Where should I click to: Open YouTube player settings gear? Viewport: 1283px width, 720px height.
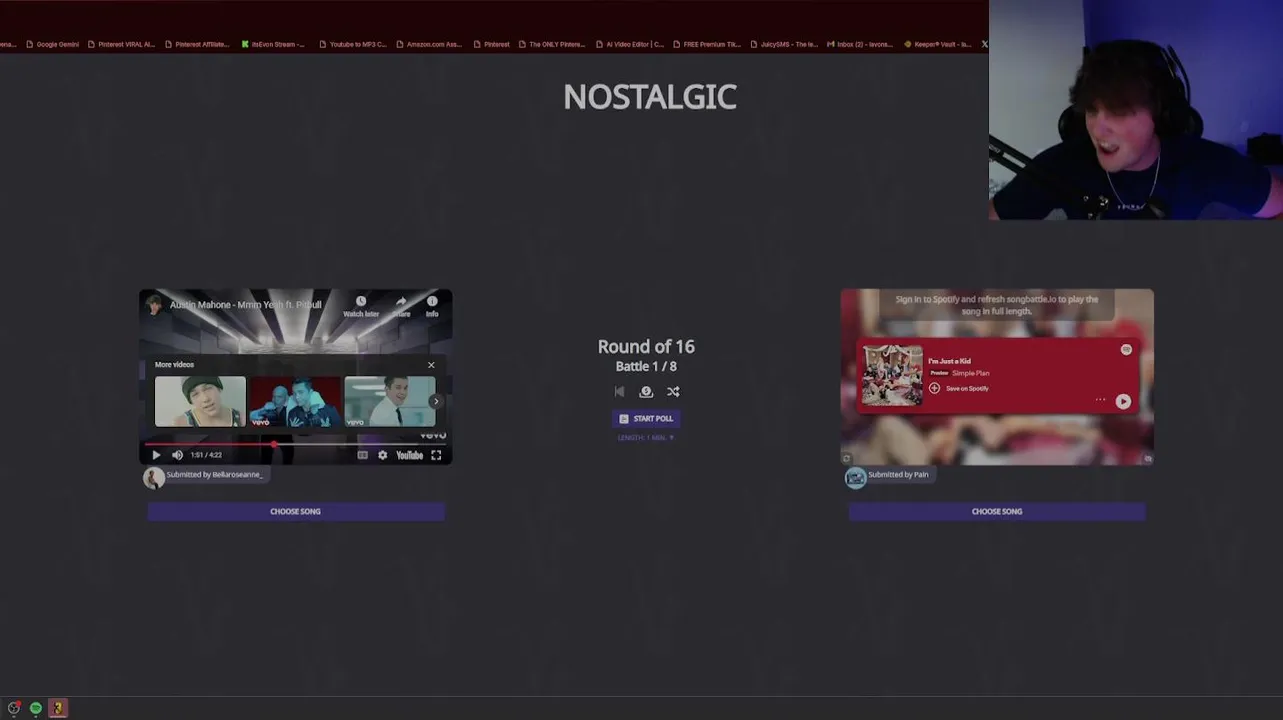tap(382, 455)
